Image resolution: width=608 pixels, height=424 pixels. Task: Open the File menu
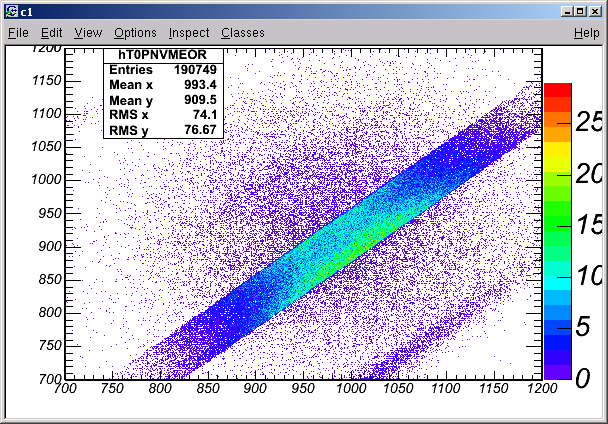(18, 33)
